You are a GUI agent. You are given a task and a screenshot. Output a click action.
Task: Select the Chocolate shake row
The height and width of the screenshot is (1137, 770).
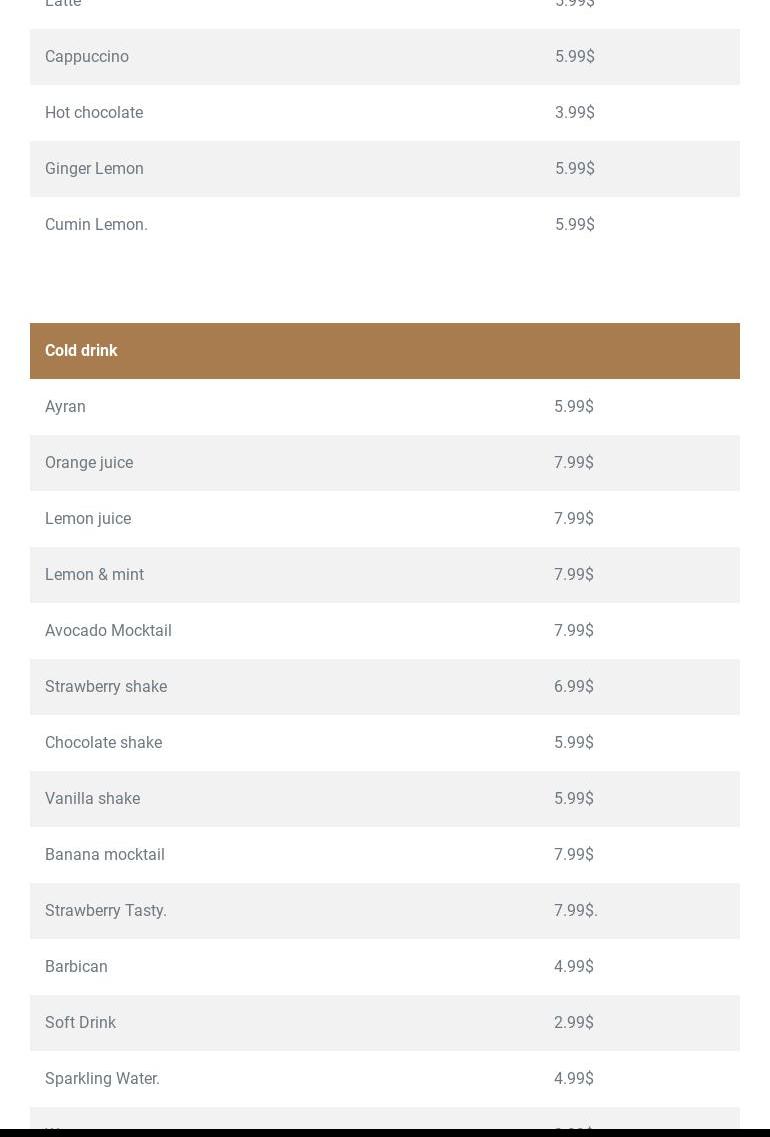pyautogui.click(x=103, y=743)
